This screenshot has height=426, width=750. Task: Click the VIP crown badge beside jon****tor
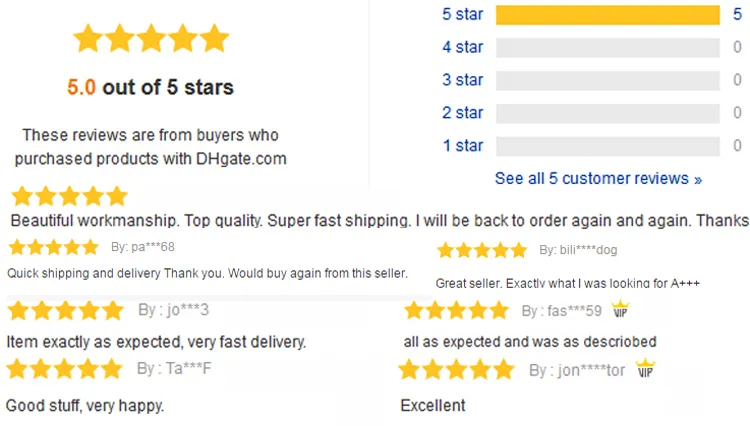tap(645, 368)
